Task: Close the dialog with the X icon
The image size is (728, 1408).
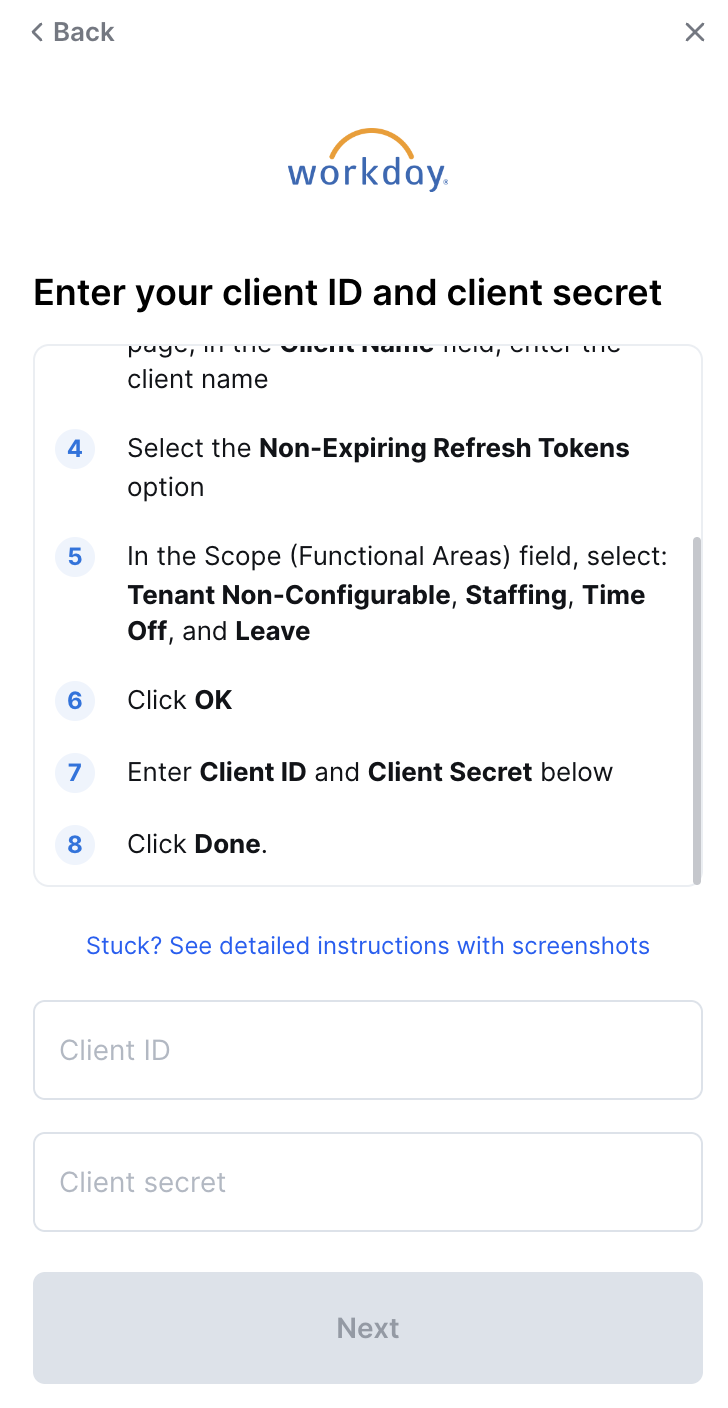Action: tap(695, 32)
